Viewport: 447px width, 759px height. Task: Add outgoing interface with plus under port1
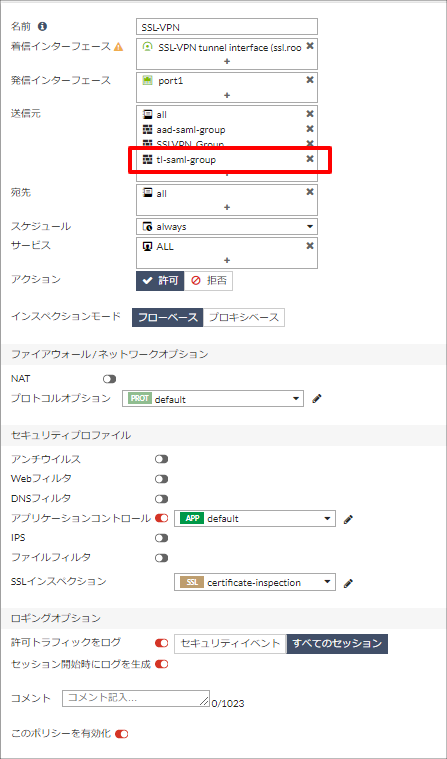pyautogui.click(x=227, y=95)
